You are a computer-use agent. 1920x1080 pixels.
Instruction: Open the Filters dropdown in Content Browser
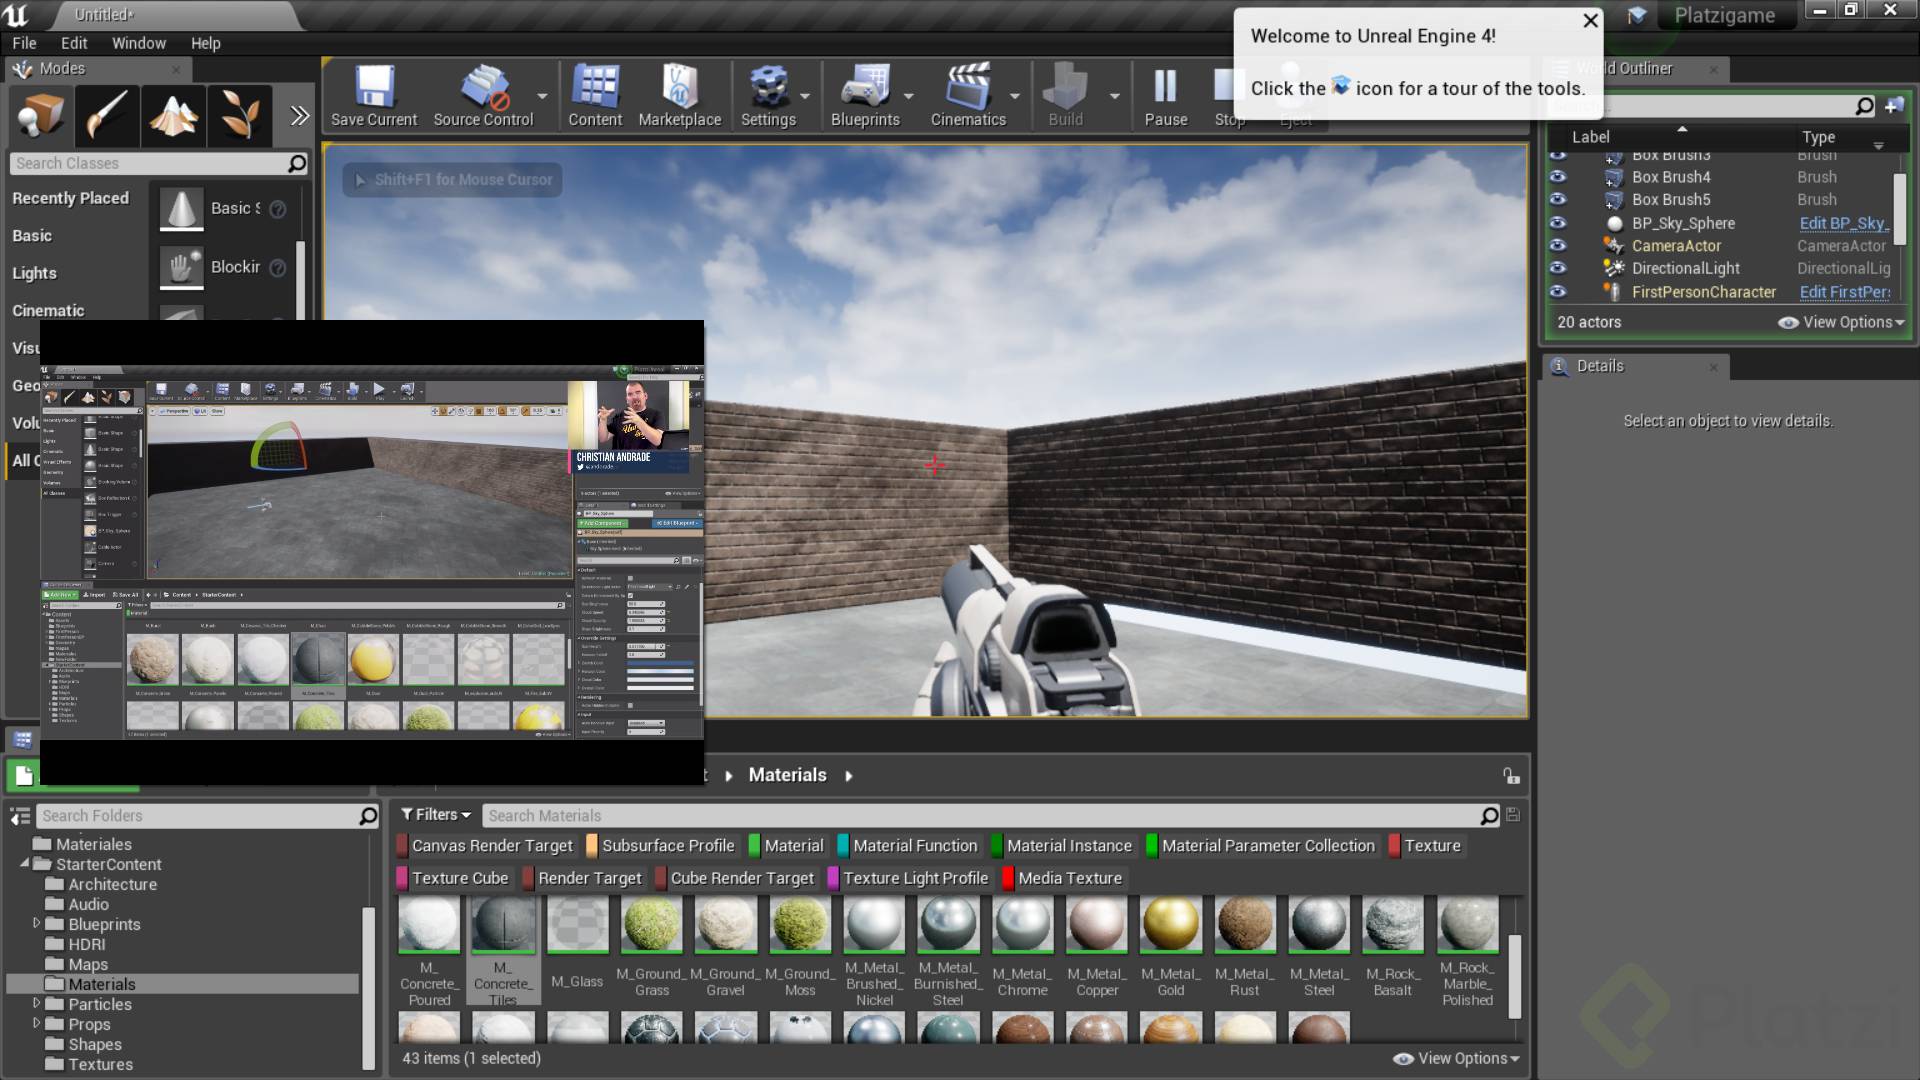coord(435,815)
